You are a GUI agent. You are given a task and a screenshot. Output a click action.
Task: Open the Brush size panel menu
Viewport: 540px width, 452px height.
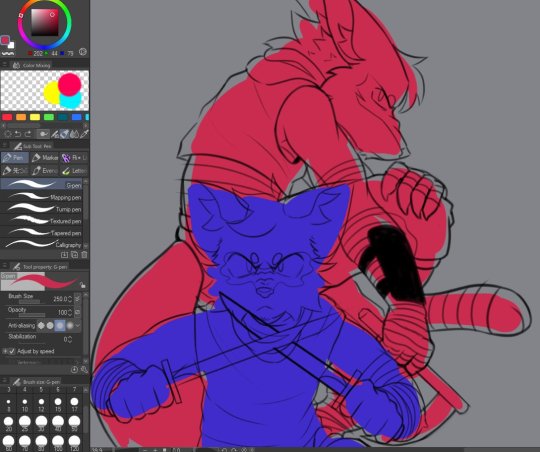point(4,381)
